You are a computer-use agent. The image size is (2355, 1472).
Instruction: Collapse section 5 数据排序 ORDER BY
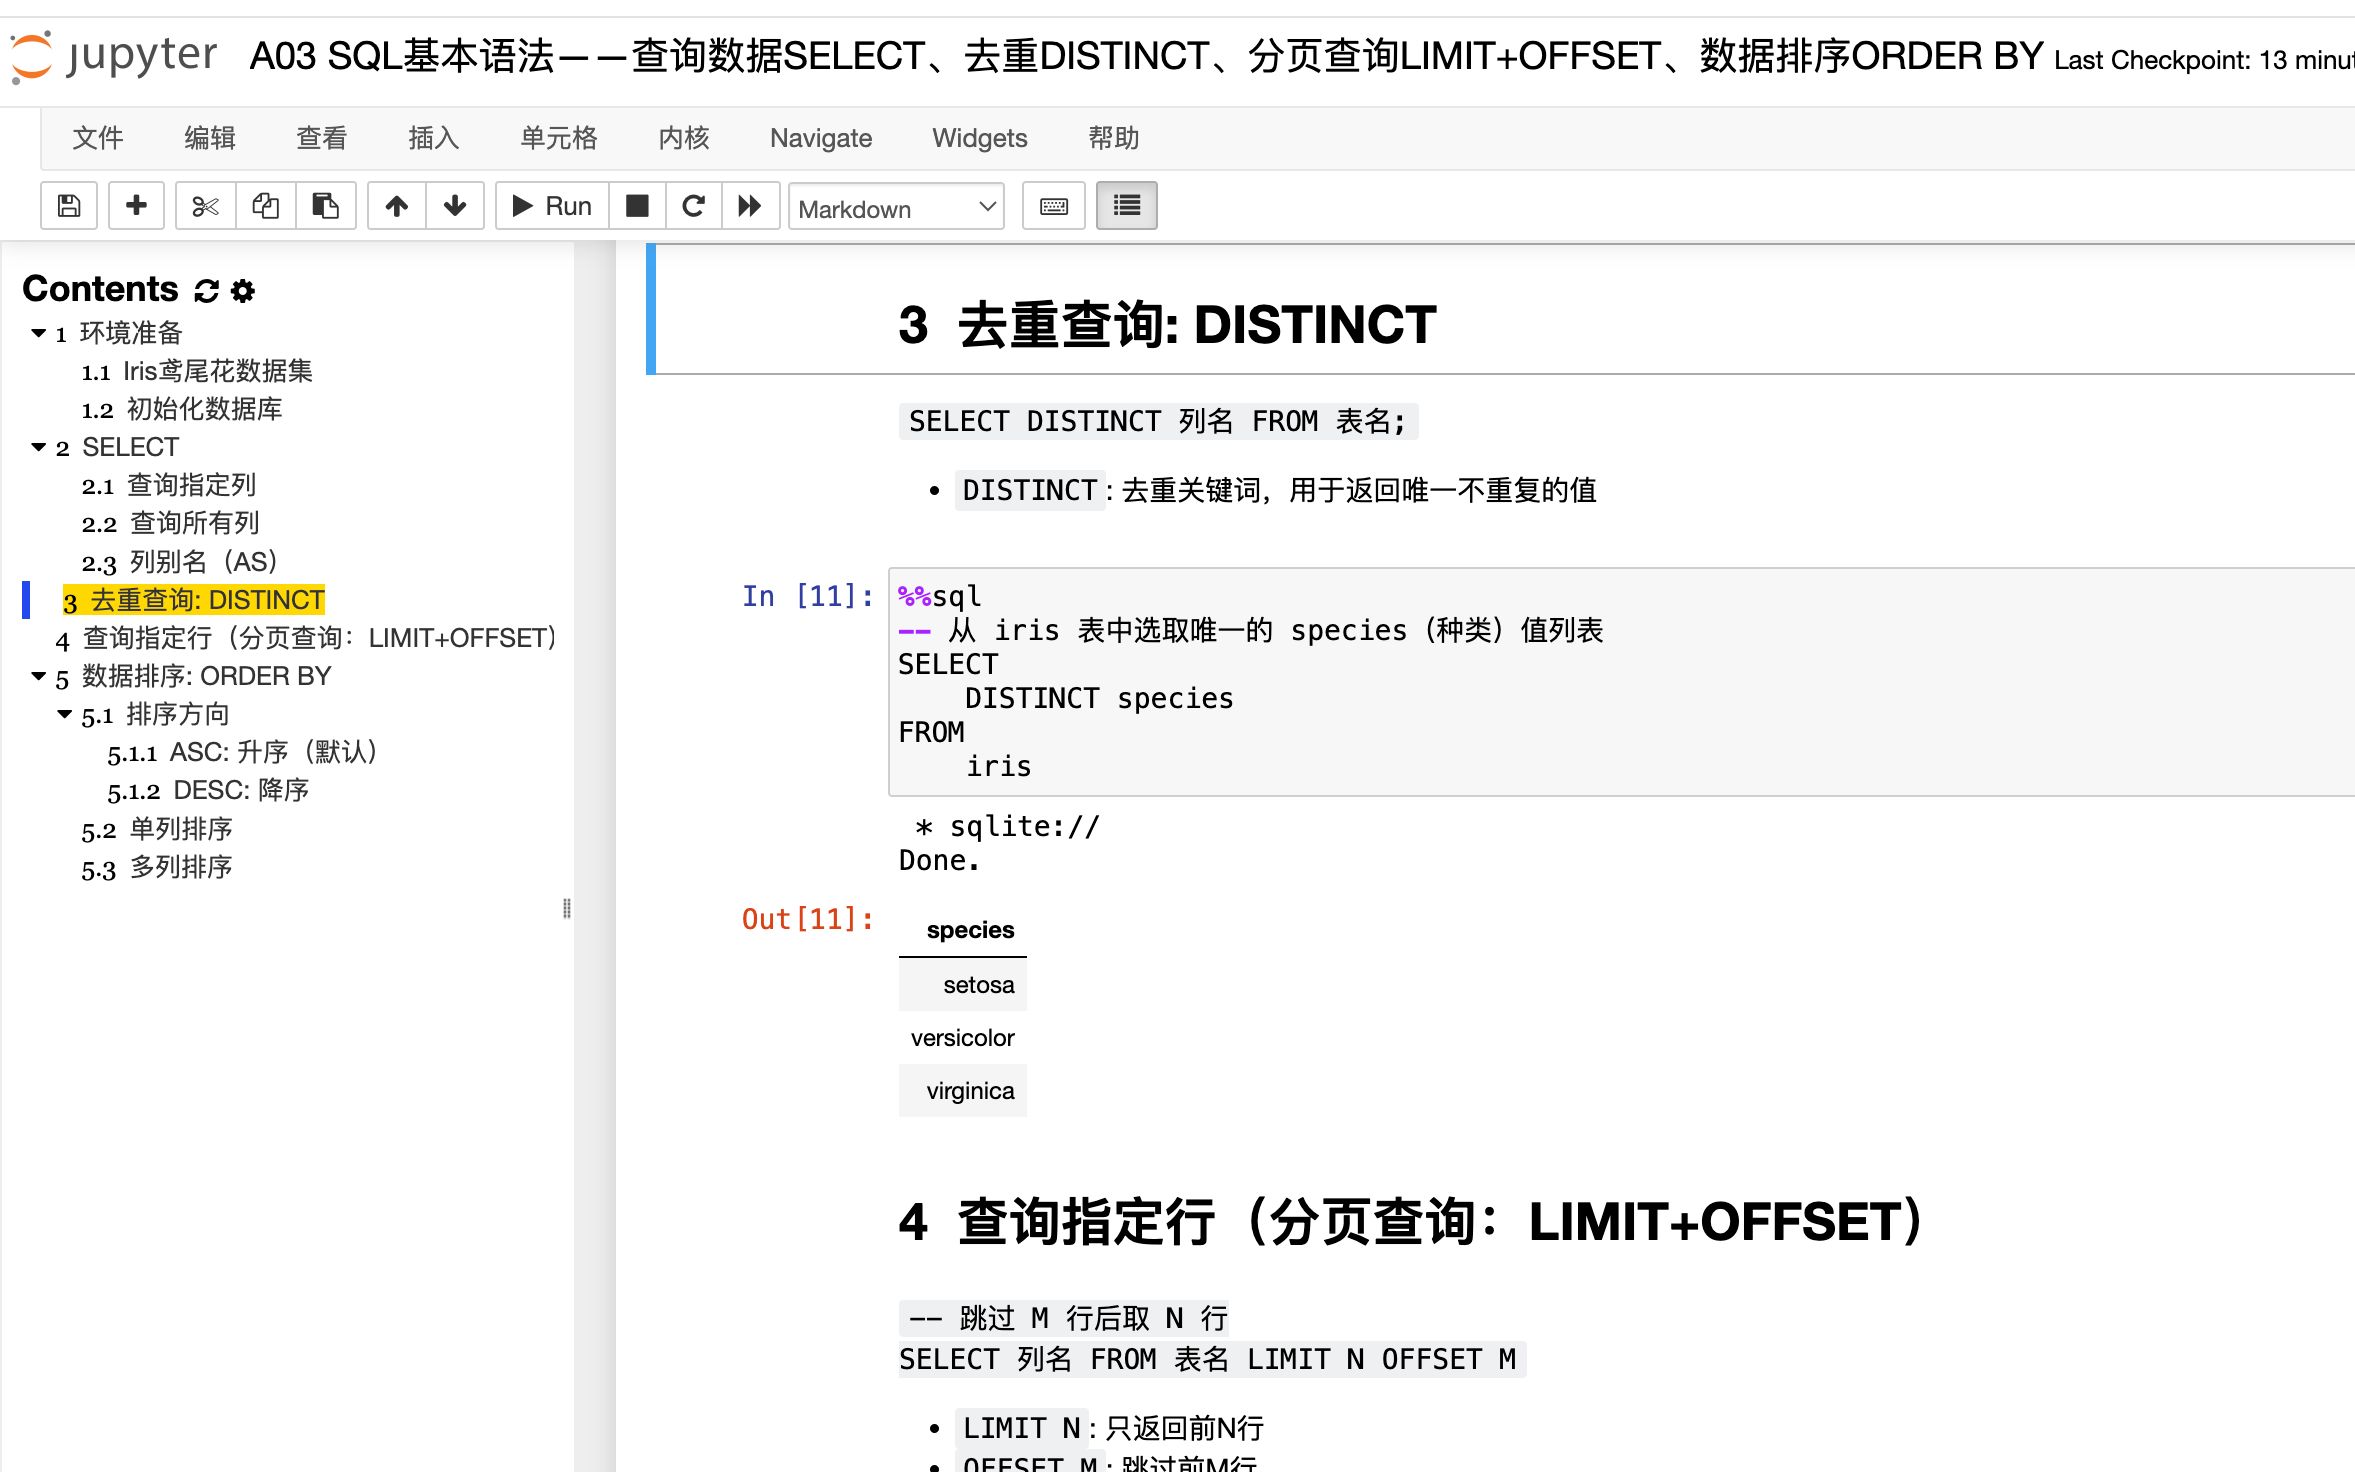click(38, 678)
